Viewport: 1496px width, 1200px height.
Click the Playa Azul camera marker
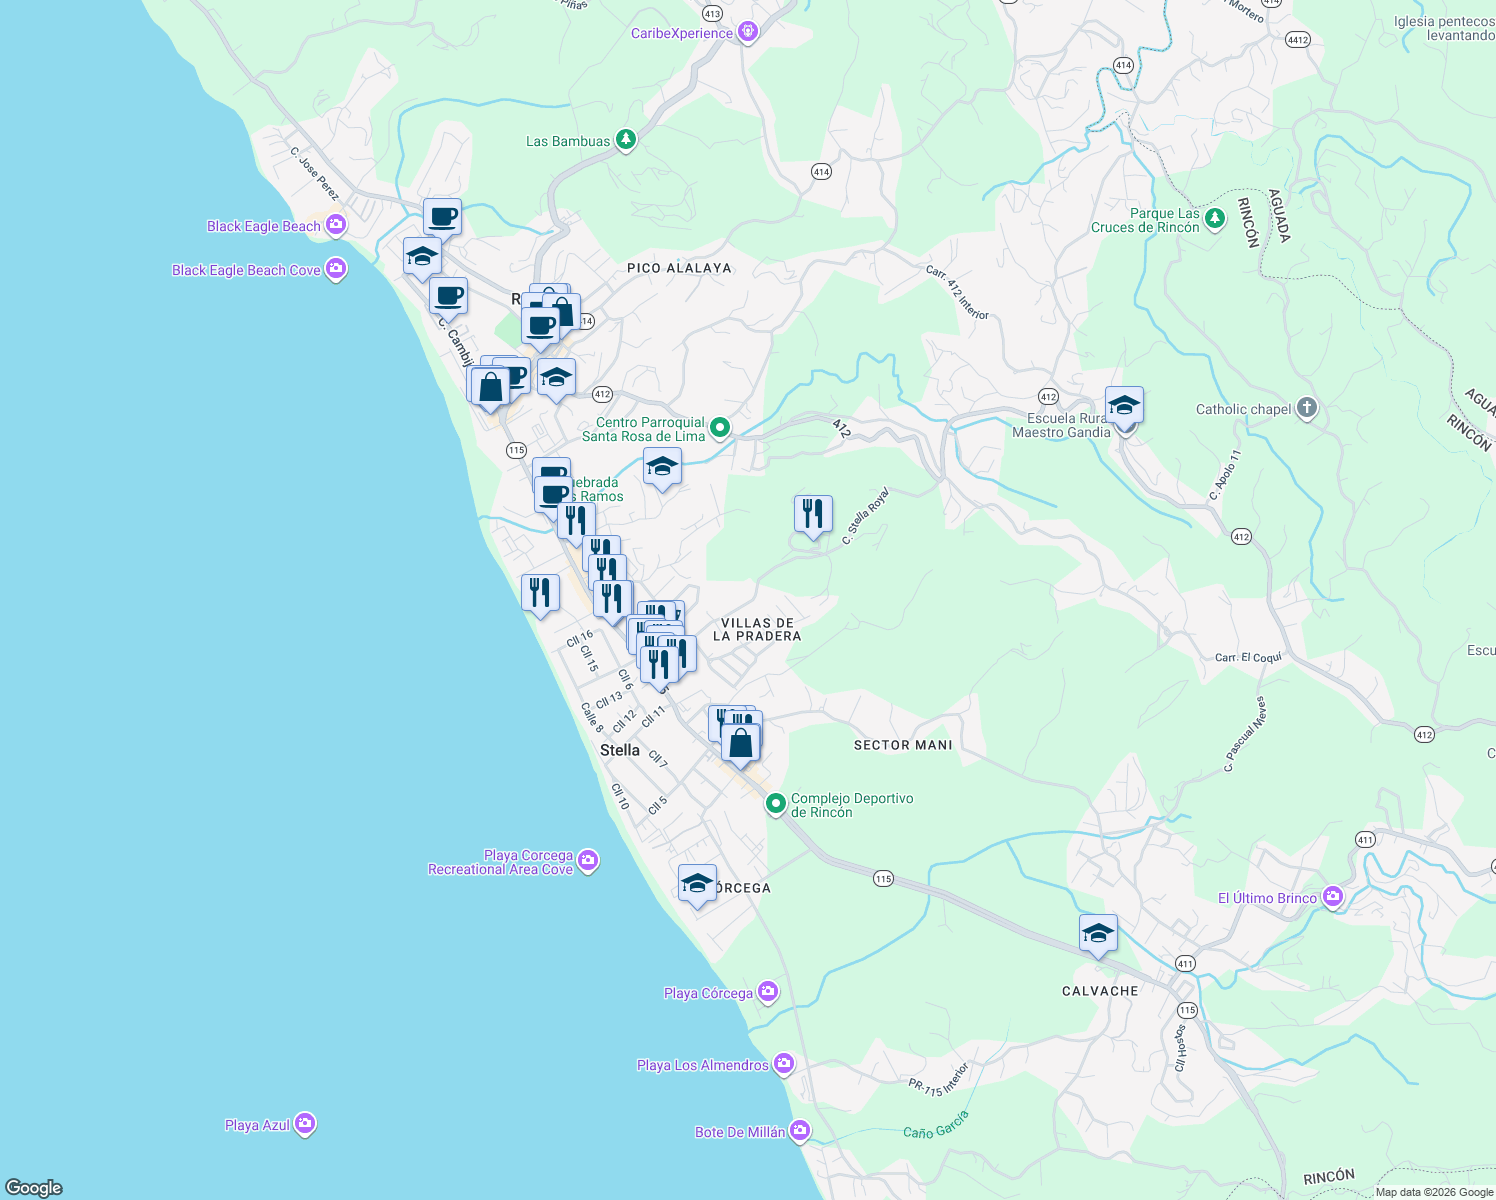[x=305, y=1123]
